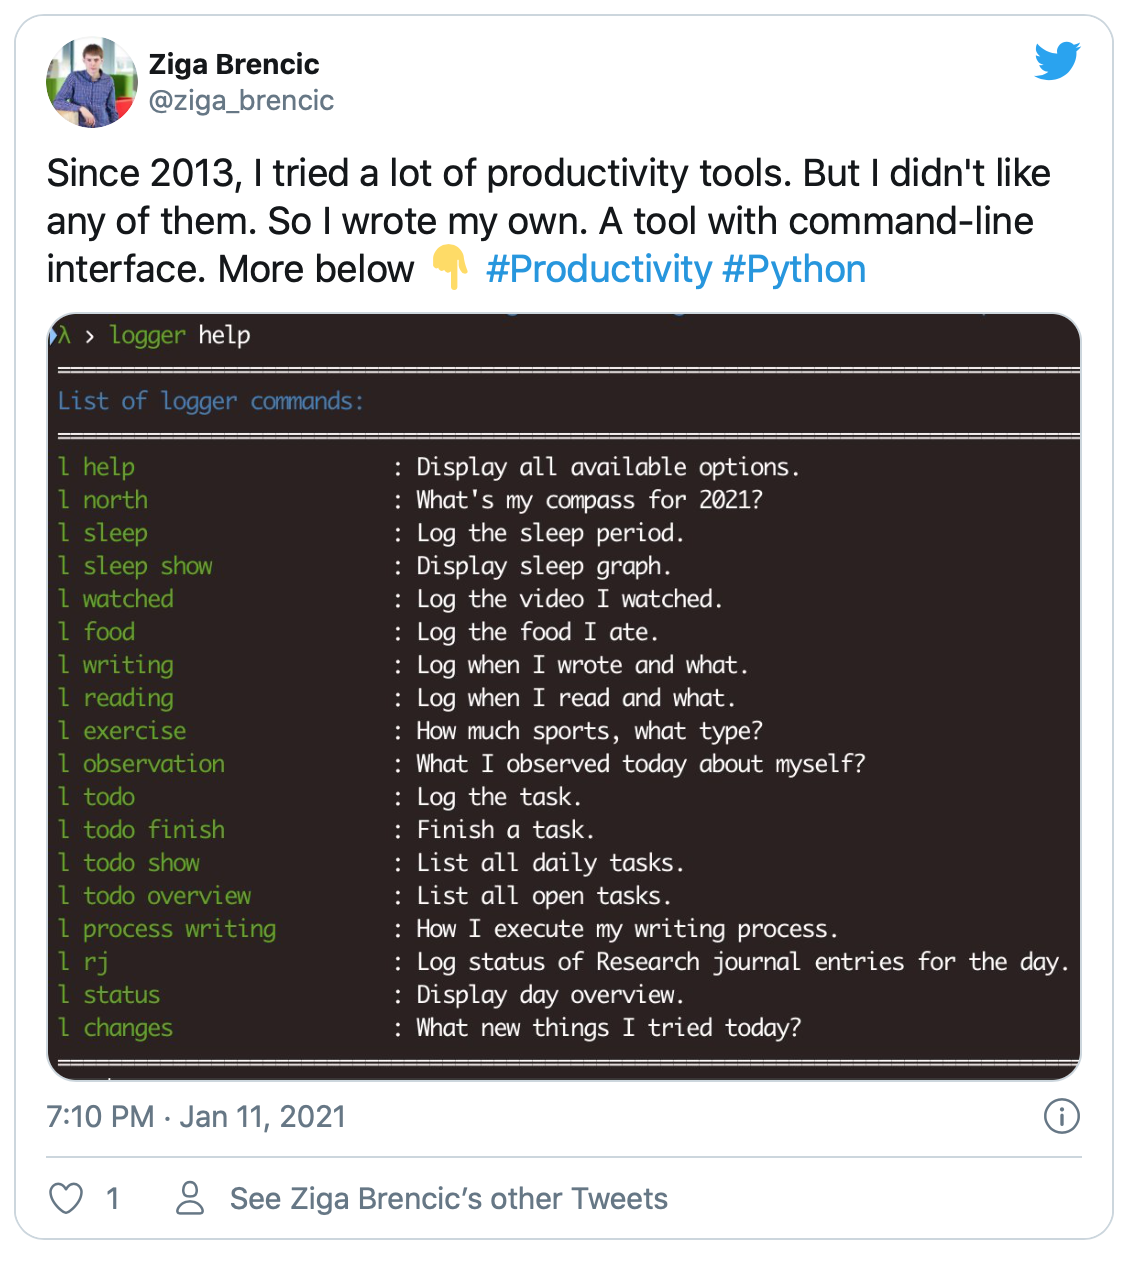Viewport: 1128px width, 1262px height.
Task: Click the person silhouette icon
Action: point(190,1198)
